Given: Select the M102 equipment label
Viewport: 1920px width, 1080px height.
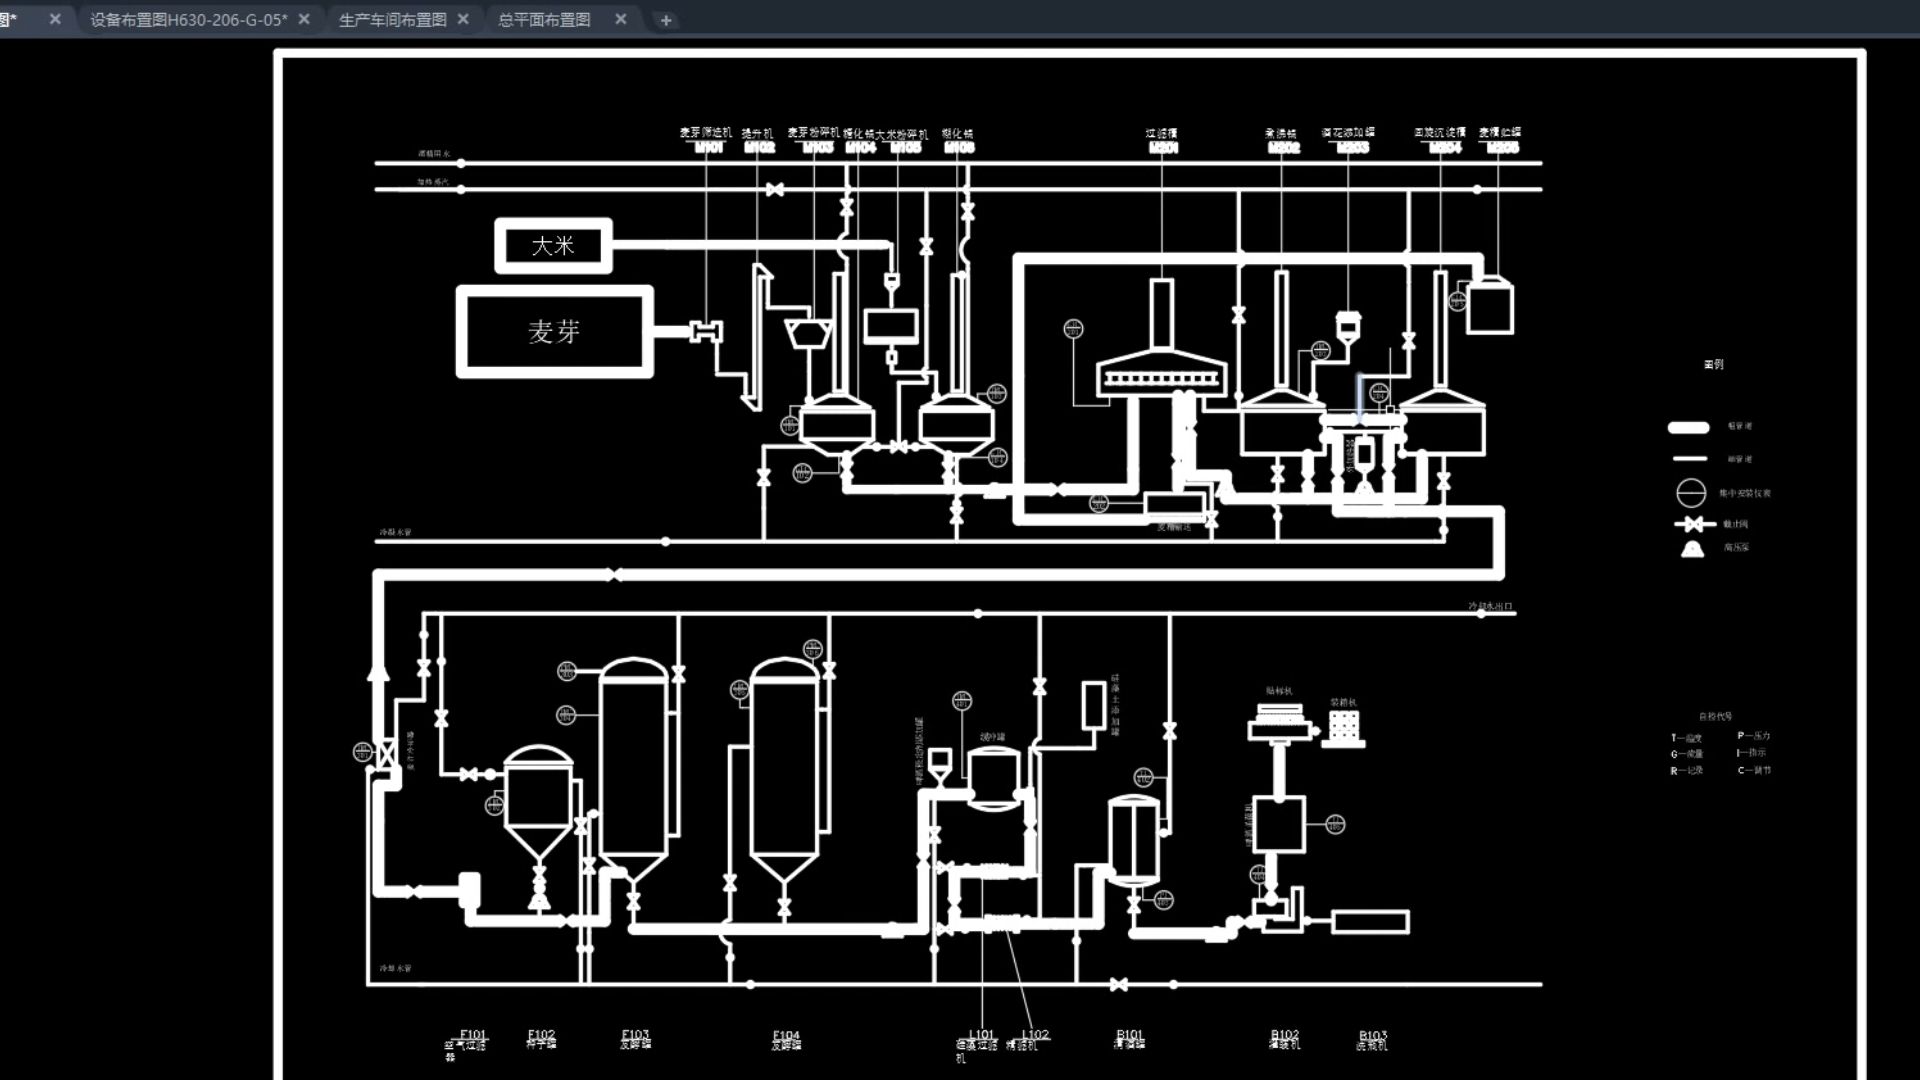Looking at the screenshot, I should click(759, 147).
